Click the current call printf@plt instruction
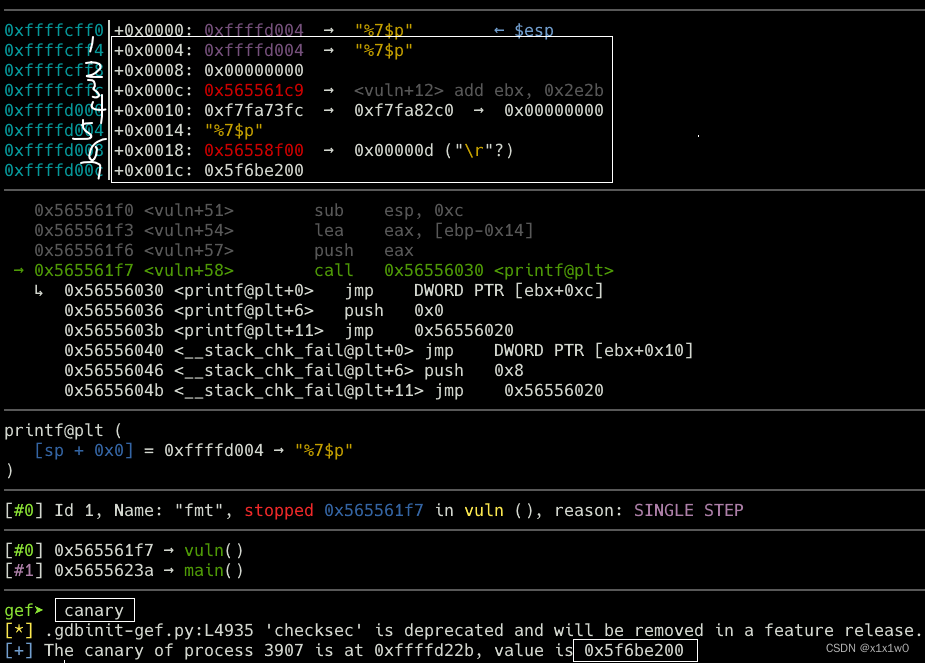Screen dimensions: 925x663 tap(324, 271)
